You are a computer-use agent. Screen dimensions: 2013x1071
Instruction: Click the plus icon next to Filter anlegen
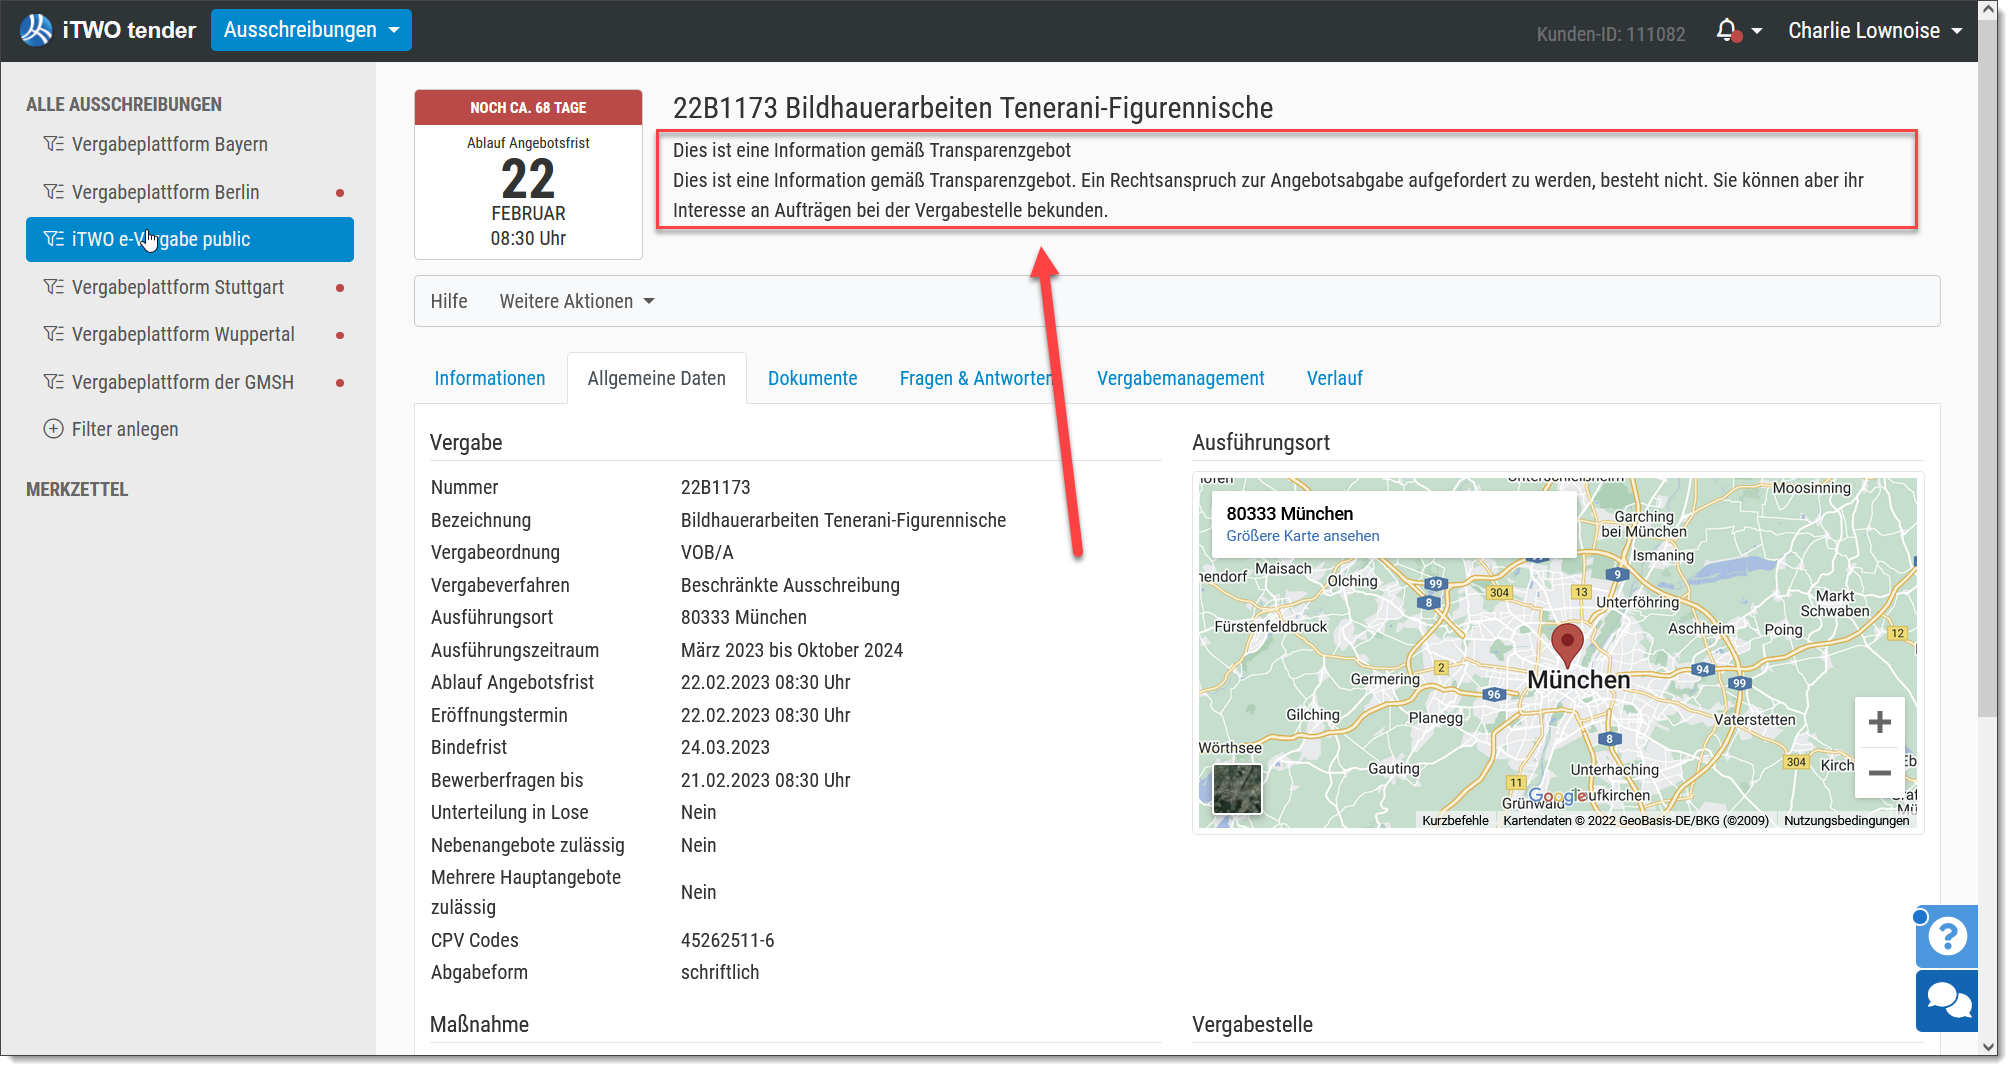point(53,429)
